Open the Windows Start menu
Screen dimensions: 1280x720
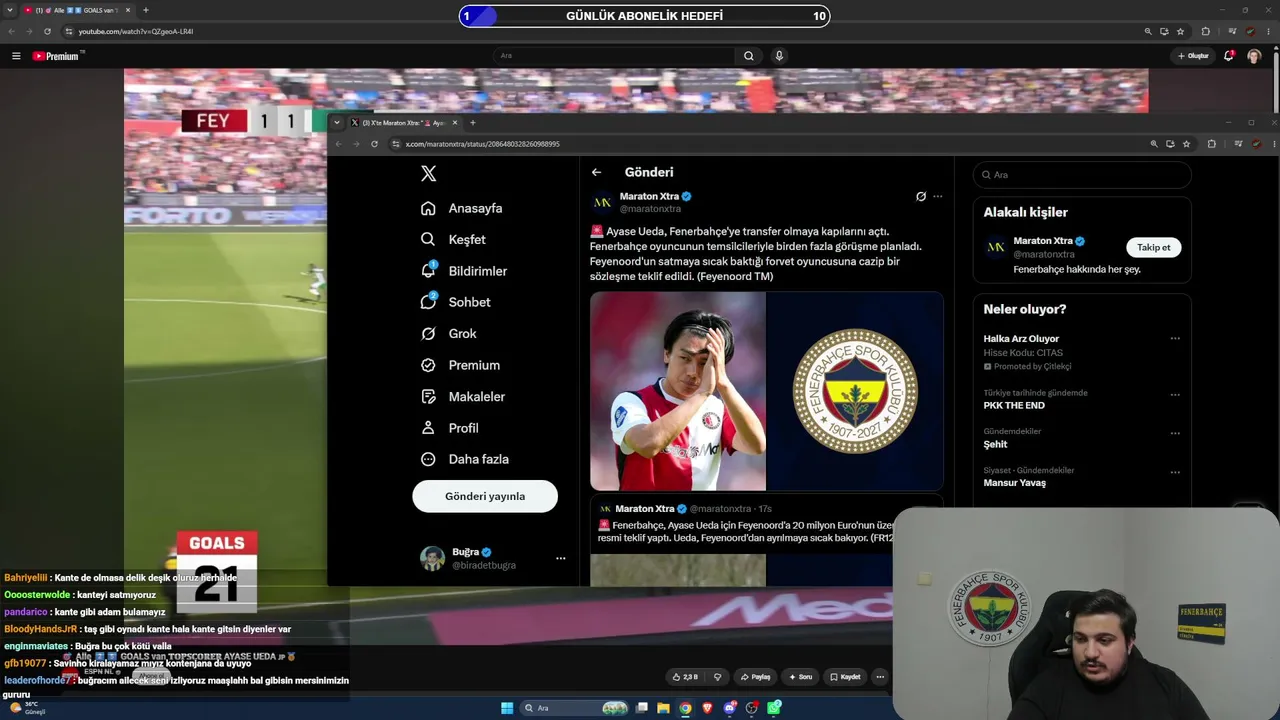click(x=507, y=708)
